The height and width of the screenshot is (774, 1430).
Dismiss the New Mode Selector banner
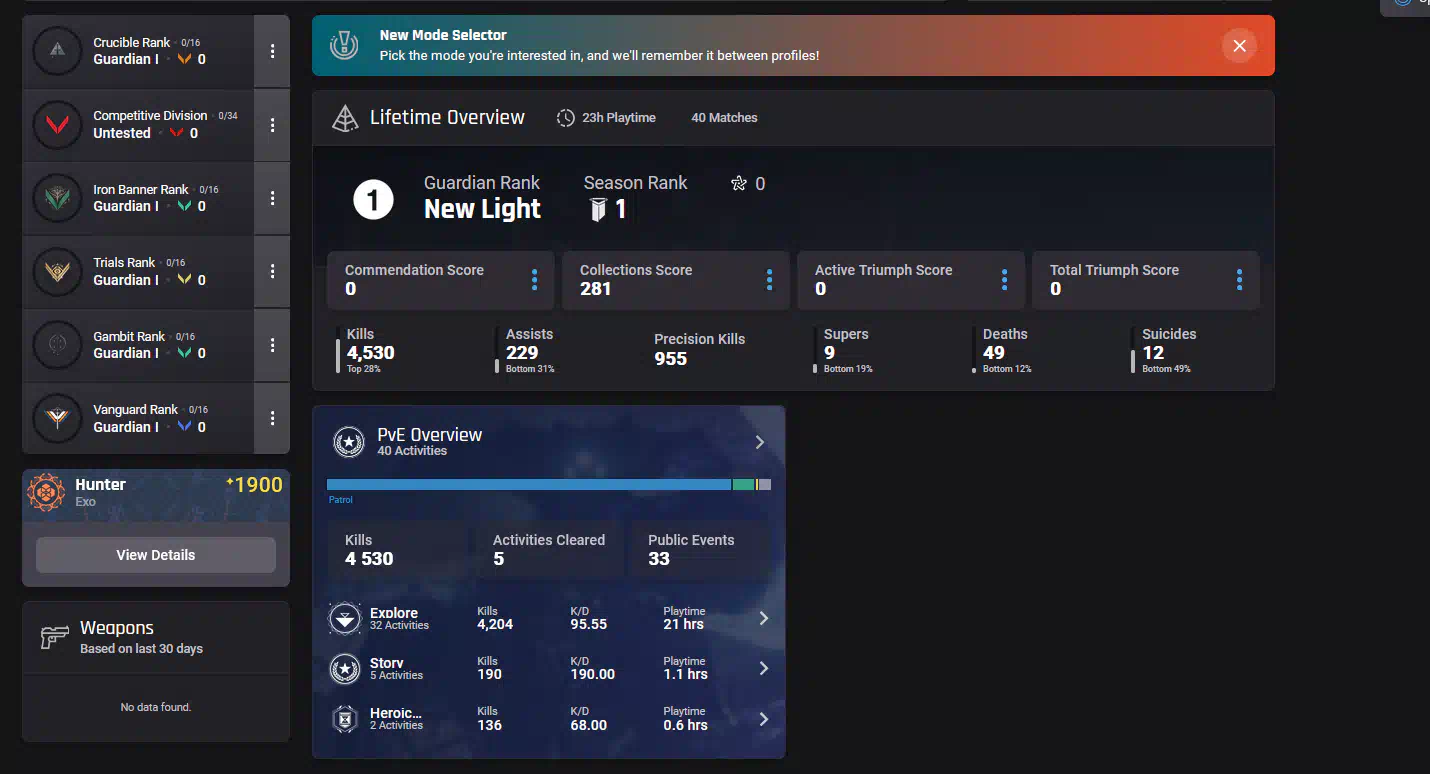(x=1239, y=46)
